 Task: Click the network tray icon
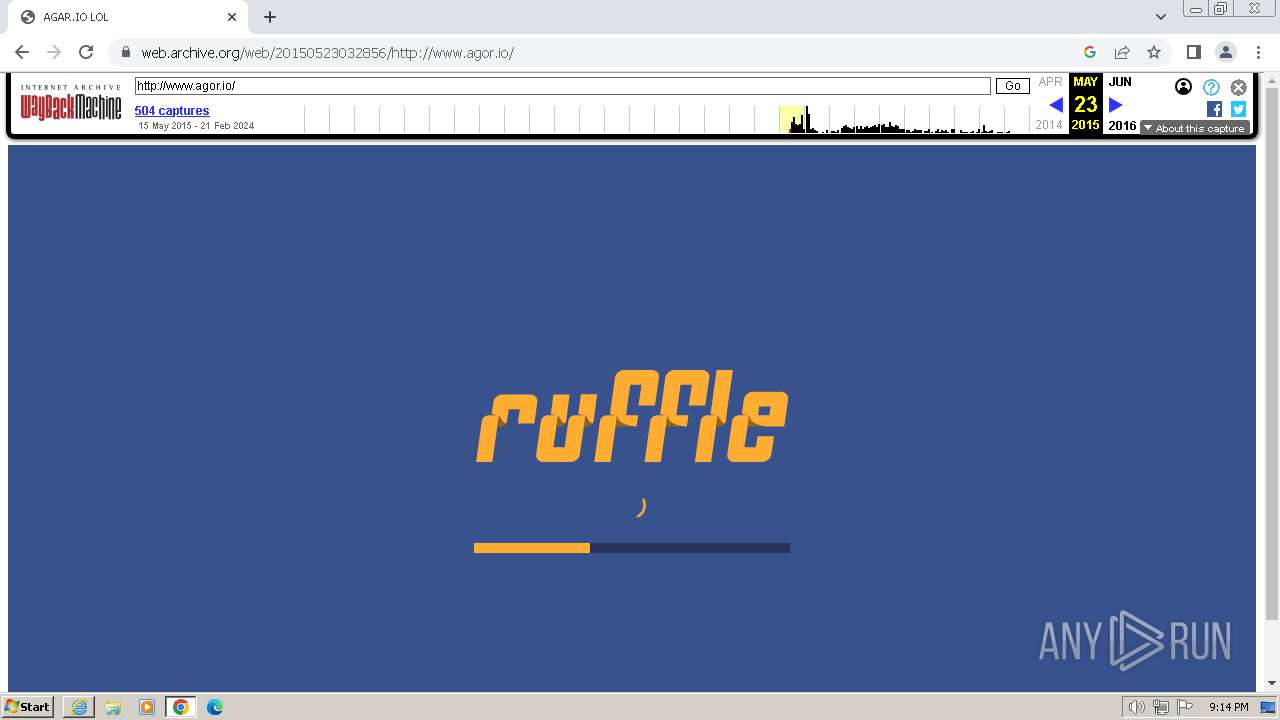tap(1161, 707)
